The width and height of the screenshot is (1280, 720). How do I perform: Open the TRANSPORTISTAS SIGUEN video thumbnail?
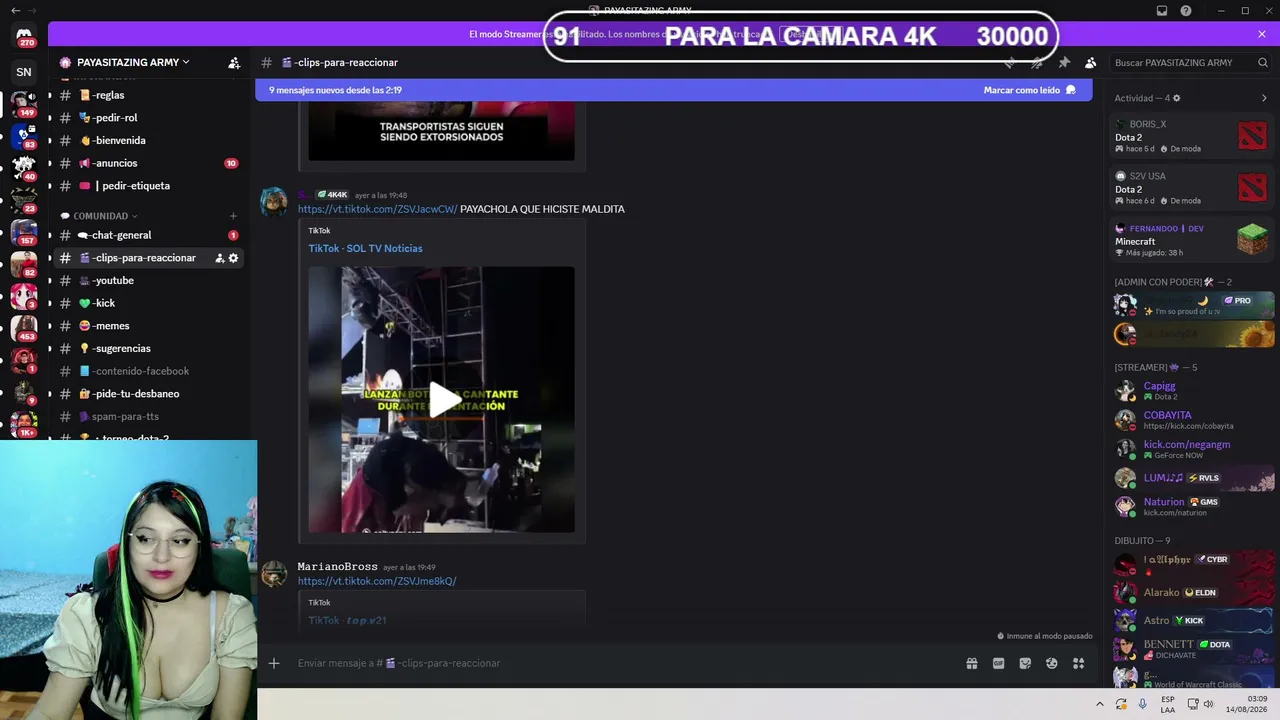point(441,131)
